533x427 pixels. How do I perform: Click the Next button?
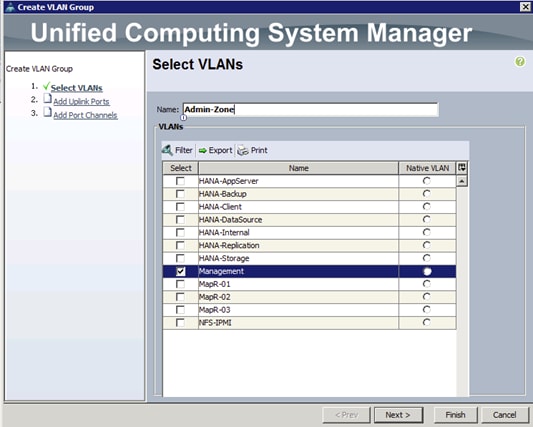[x=398, y=415]
